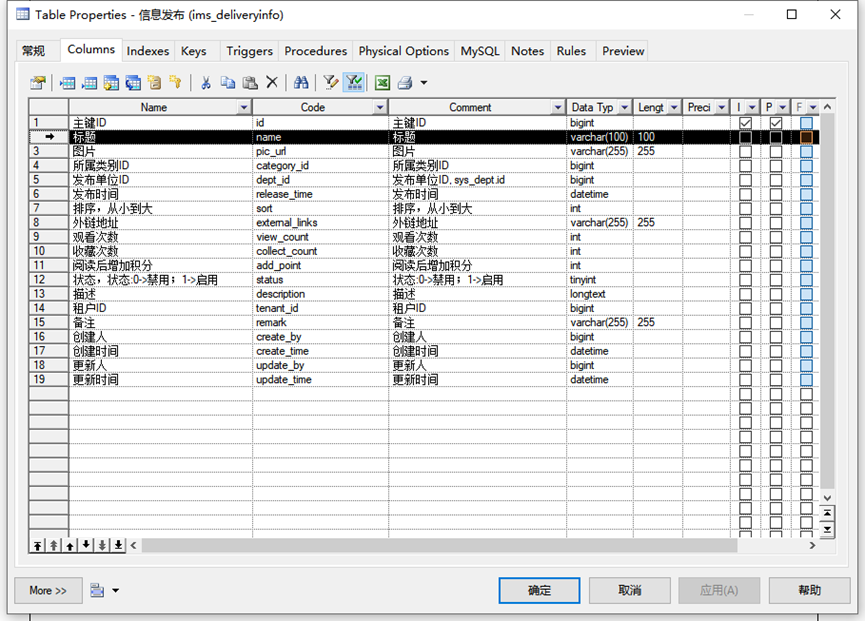865x621 pixels.
Task: Select row header number 12
Action: click(x=49, y=280)
